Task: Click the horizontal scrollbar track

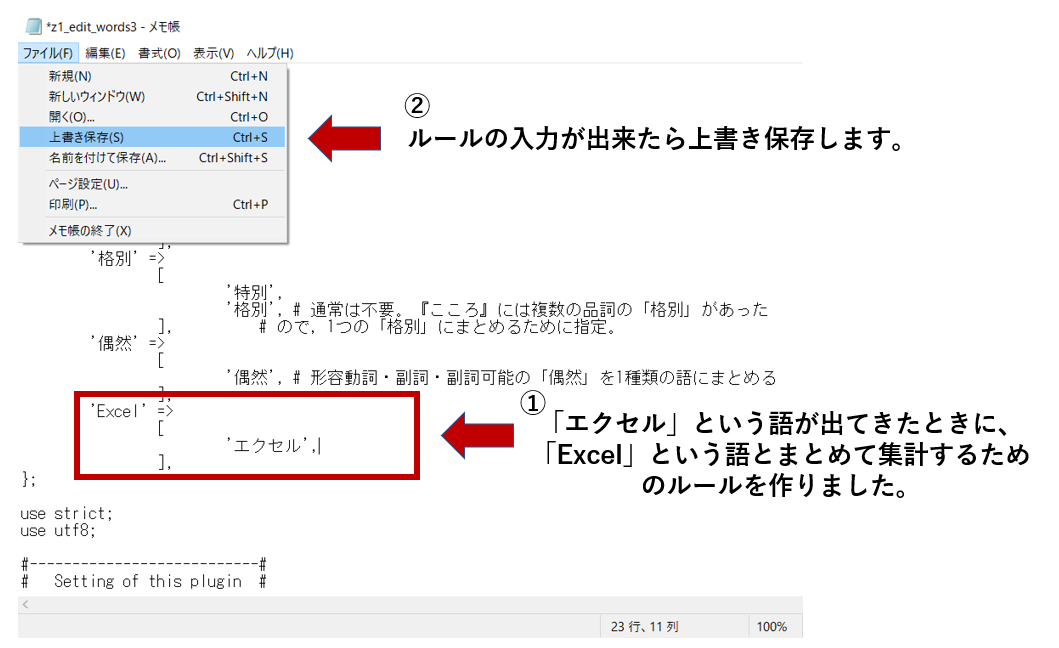Action: pyautogui.click(x=400, y=604)
